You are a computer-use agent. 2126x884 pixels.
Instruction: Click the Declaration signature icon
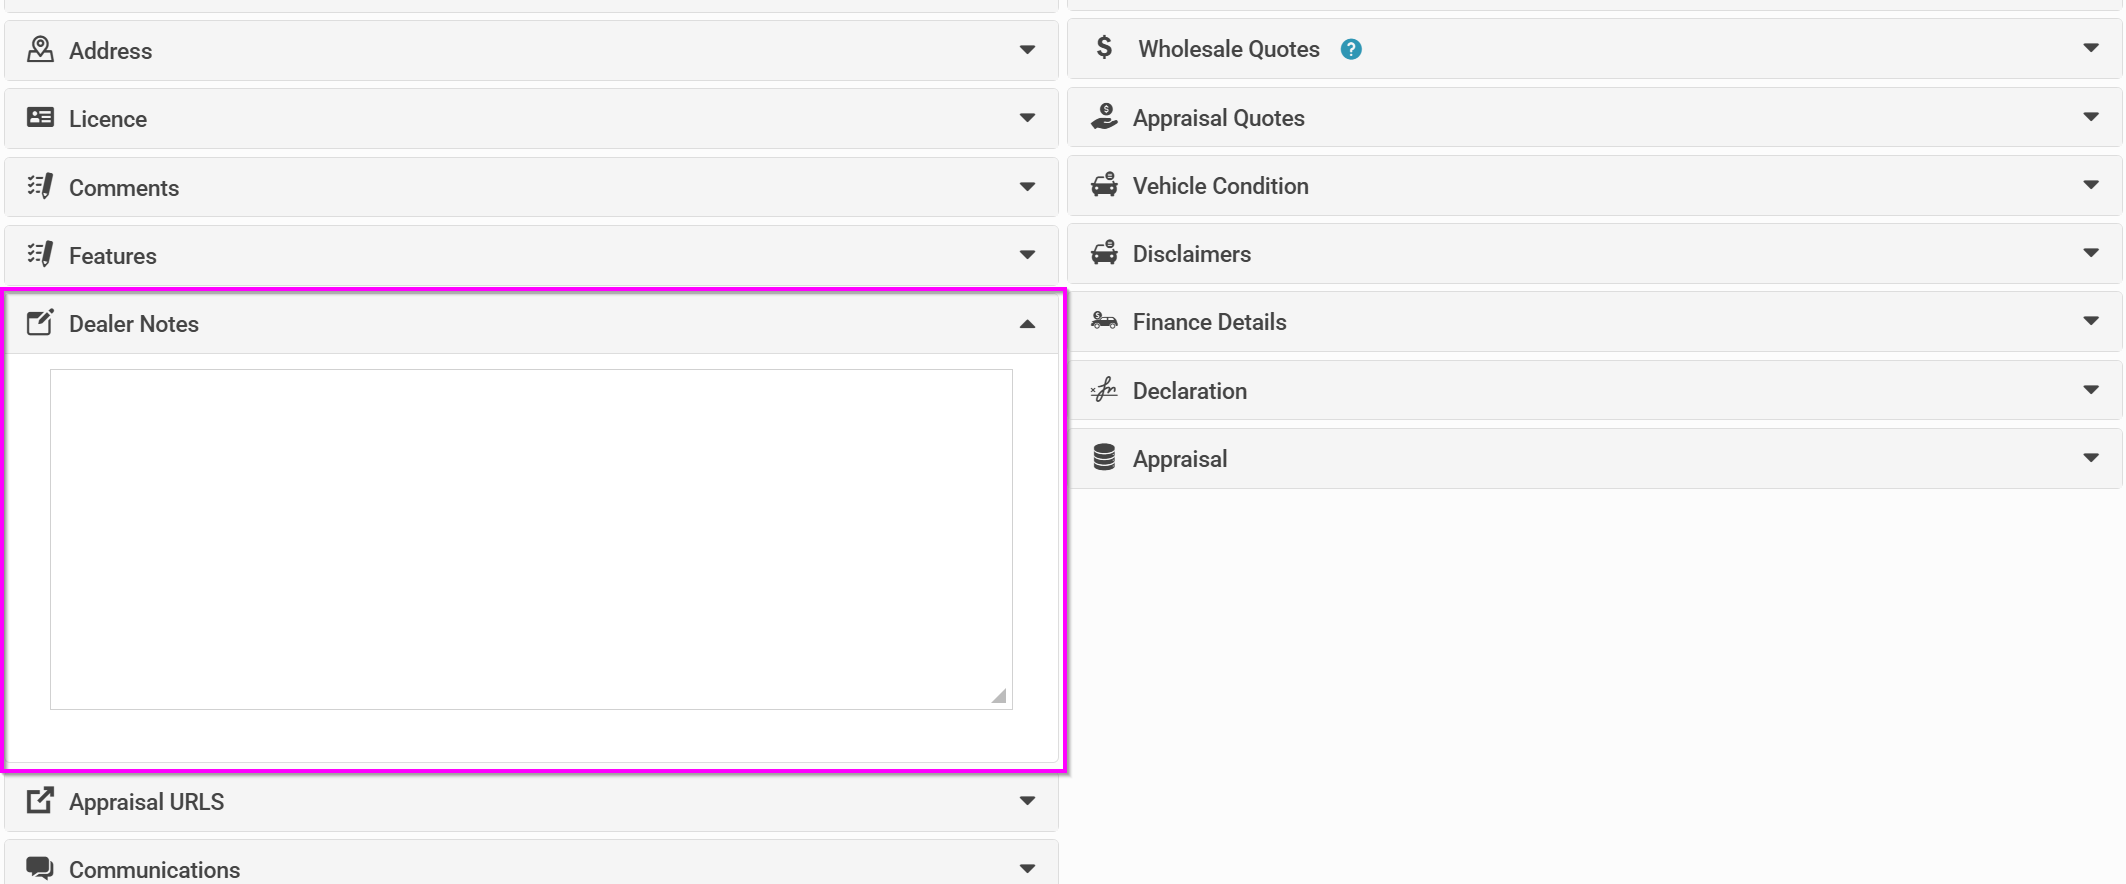(1104, 389)
